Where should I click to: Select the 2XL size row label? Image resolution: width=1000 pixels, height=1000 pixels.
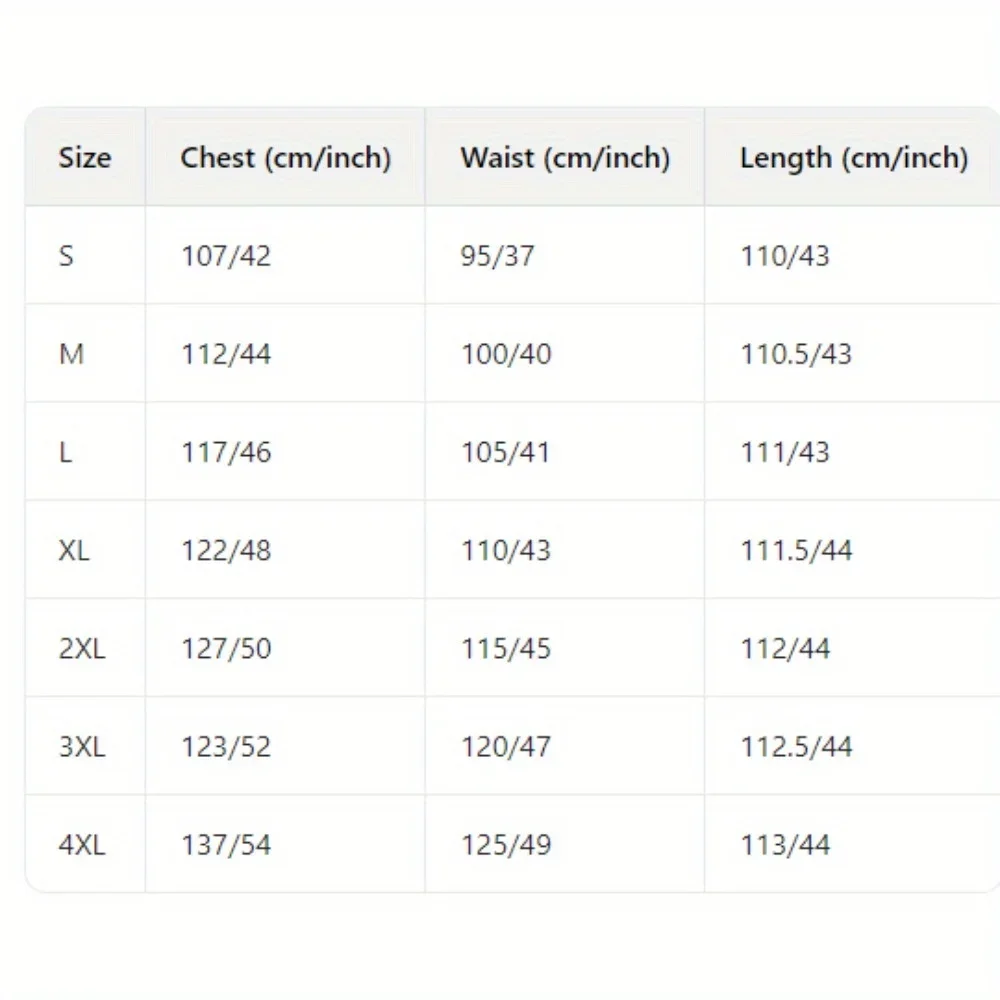[81, 648]
